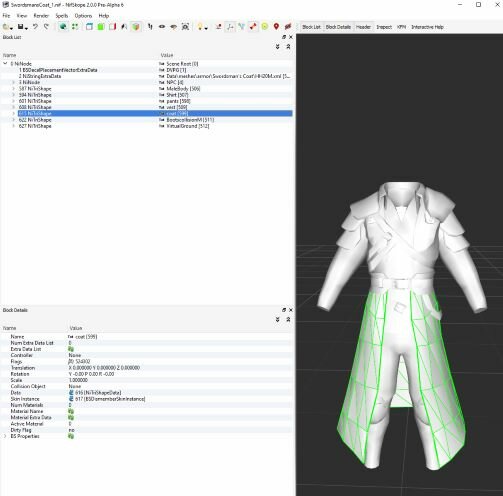Open the File menu
Image resolution: width=503 pixels, height=496 pixels.
pyautogui.click(x=6, y=16)
